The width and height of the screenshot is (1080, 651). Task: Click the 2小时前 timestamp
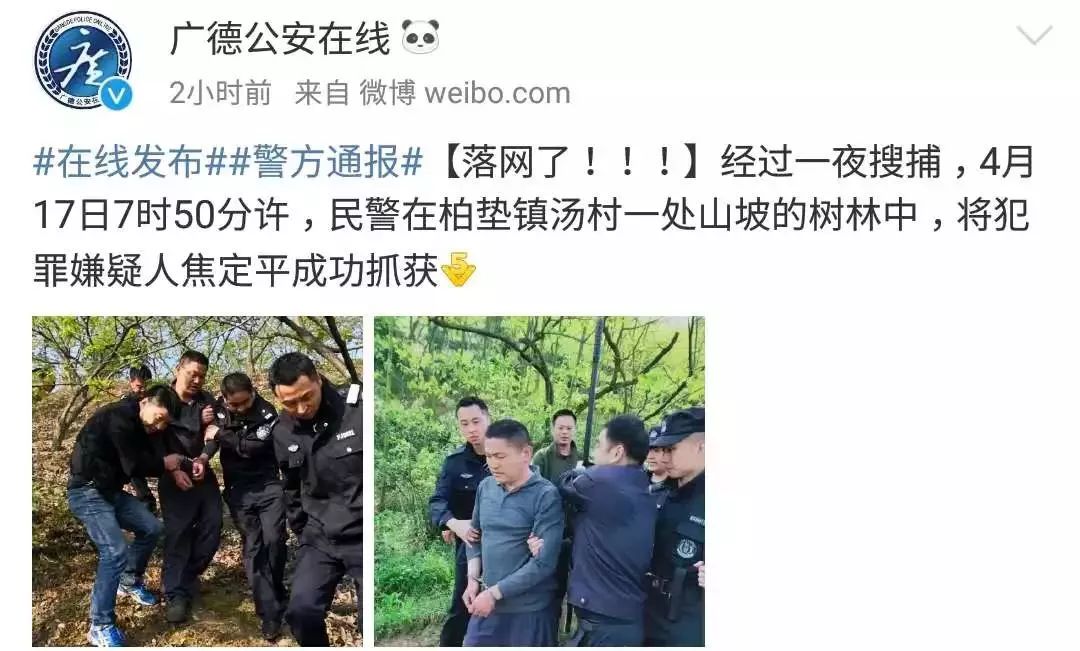220,93
